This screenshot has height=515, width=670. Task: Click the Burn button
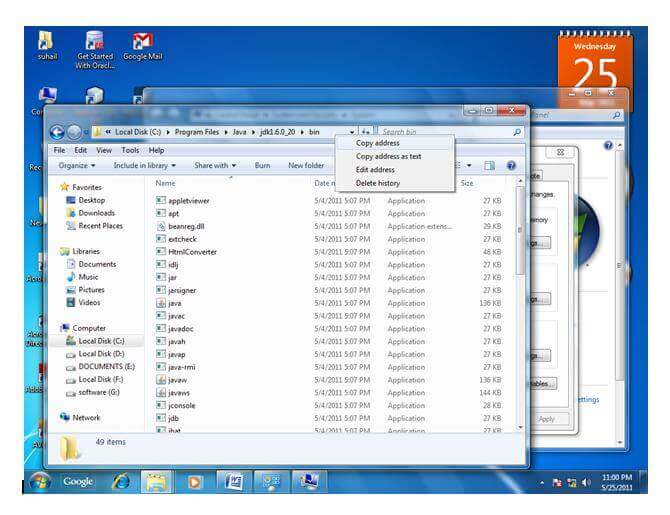262,165
